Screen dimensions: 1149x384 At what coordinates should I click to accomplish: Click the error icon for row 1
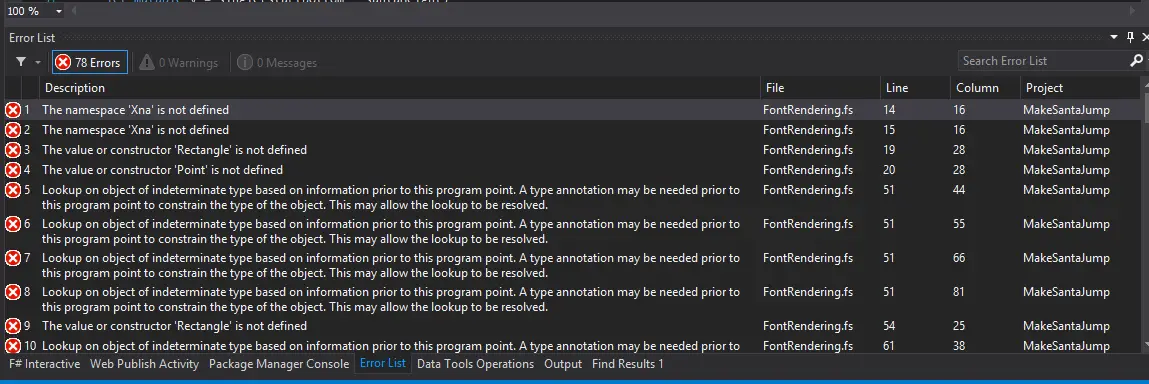click(x=13, y=110)
